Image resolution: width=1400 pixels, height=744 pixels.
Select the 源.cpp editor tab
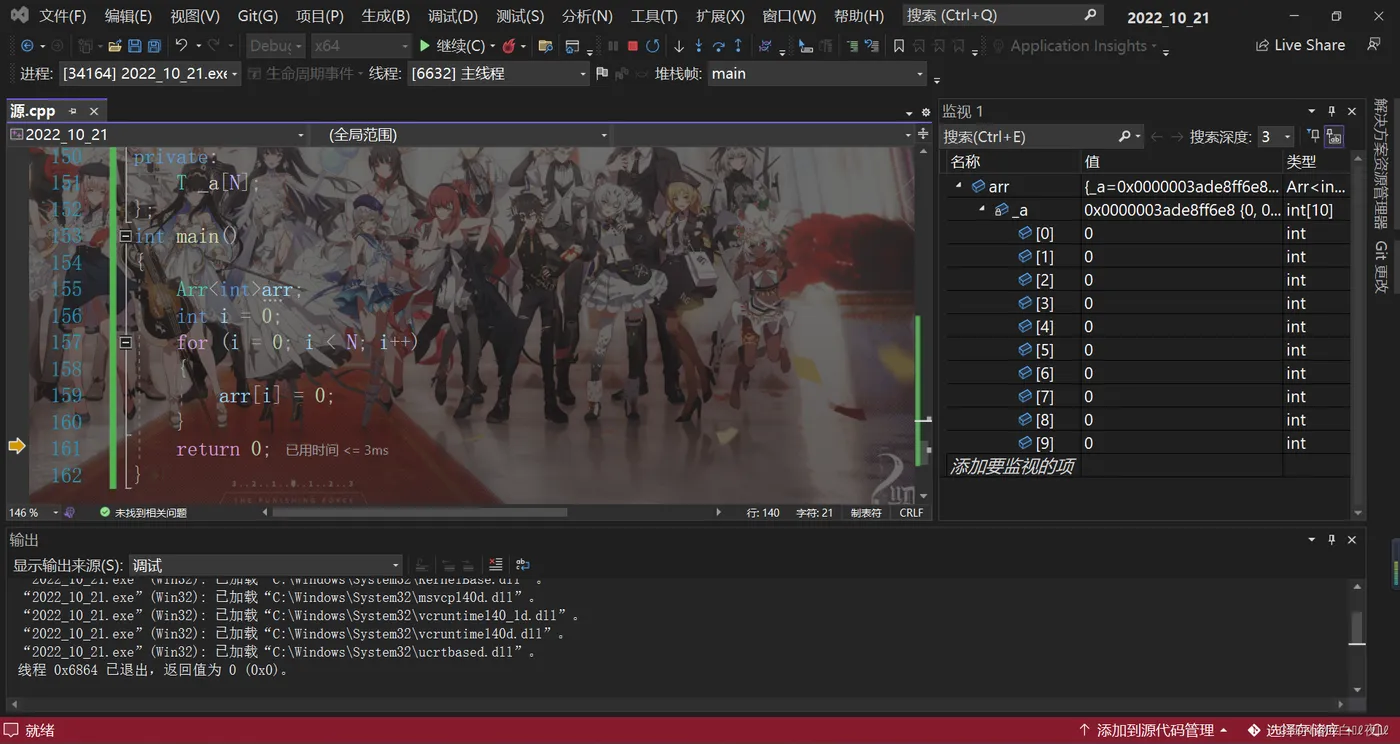33,111
